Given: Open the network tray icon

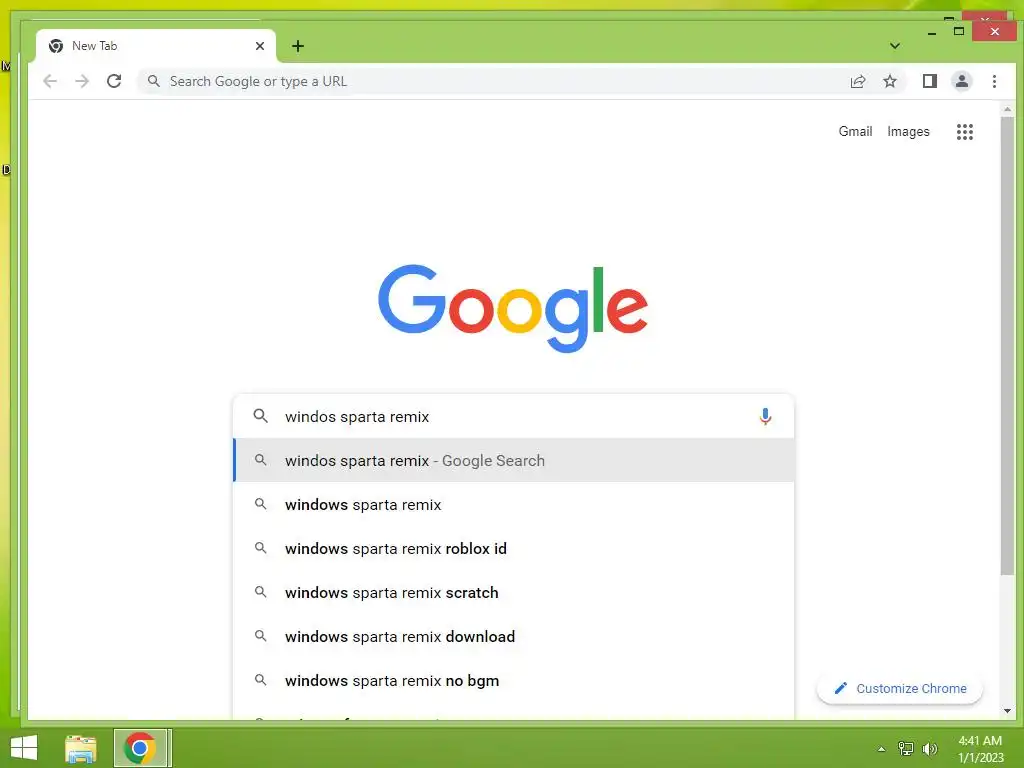Looking at the screenshot, I should (905, 749).
